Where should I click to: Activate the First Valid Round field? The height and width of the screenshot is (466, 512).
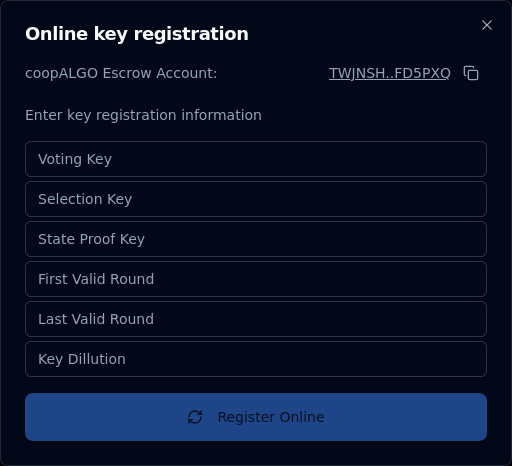[256, 279]
